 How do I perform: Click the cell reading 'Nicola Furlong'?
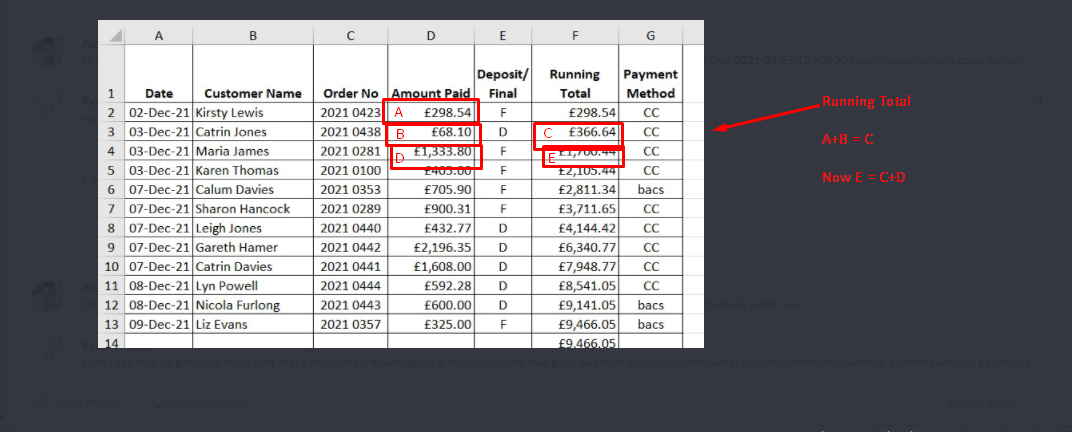click(x=253, y=304)
